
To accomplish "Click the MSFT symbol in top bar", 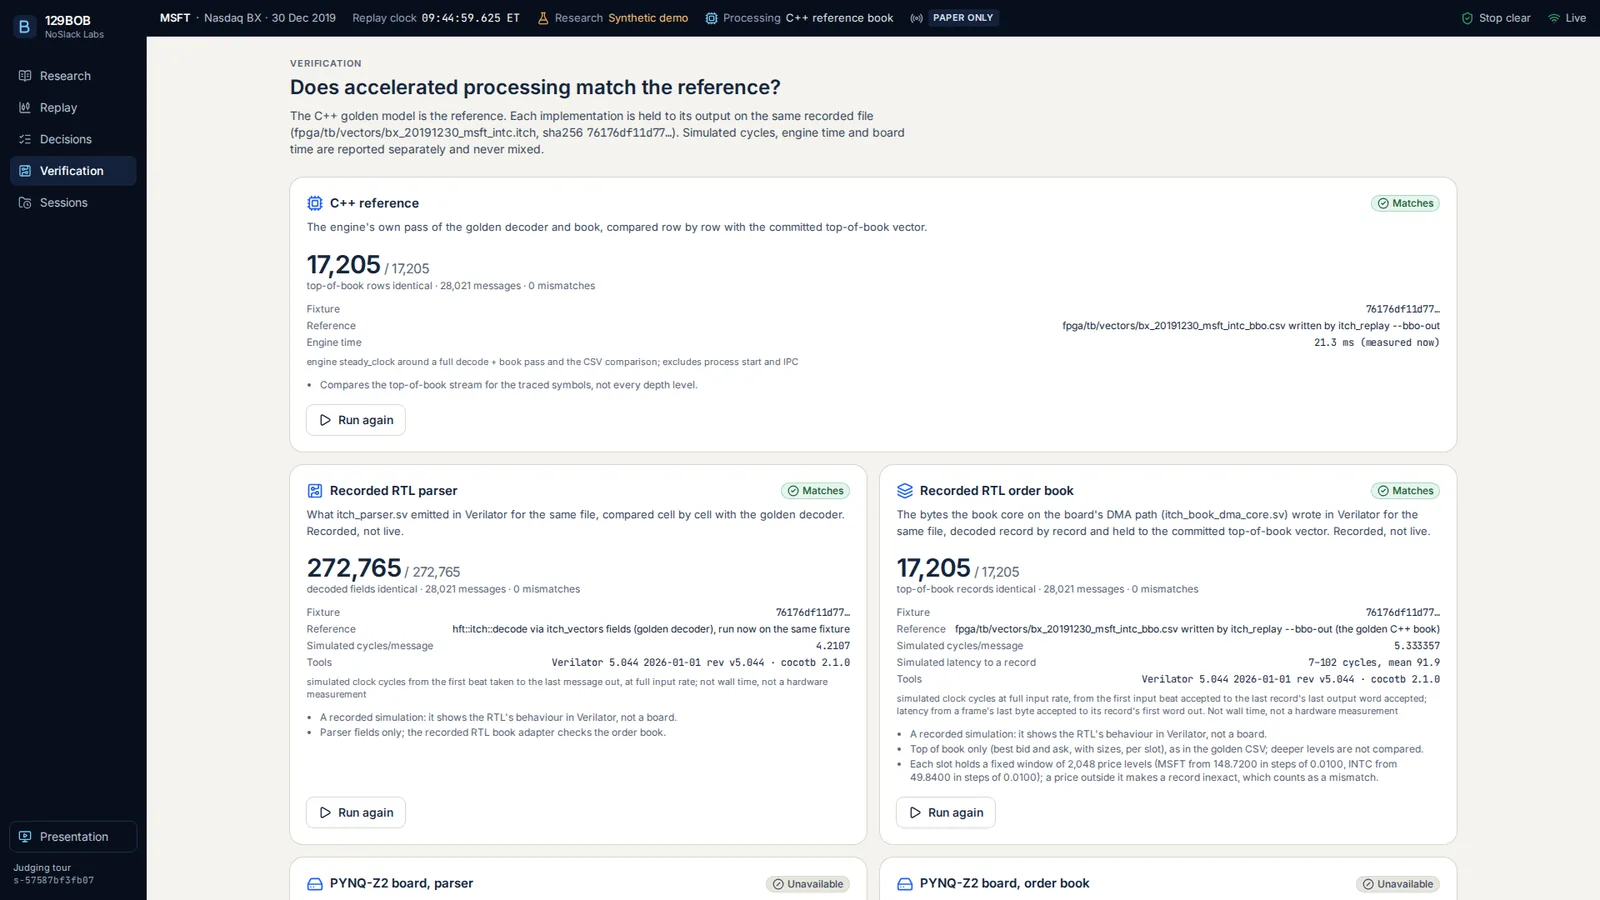I will click(x=175, y=18).
